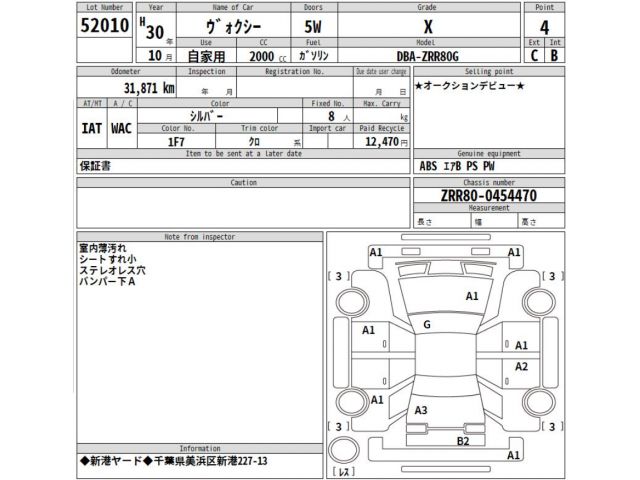The image size is (640, 480).
Task: Select the 新港ヤード address line
Action: point(174,461)
